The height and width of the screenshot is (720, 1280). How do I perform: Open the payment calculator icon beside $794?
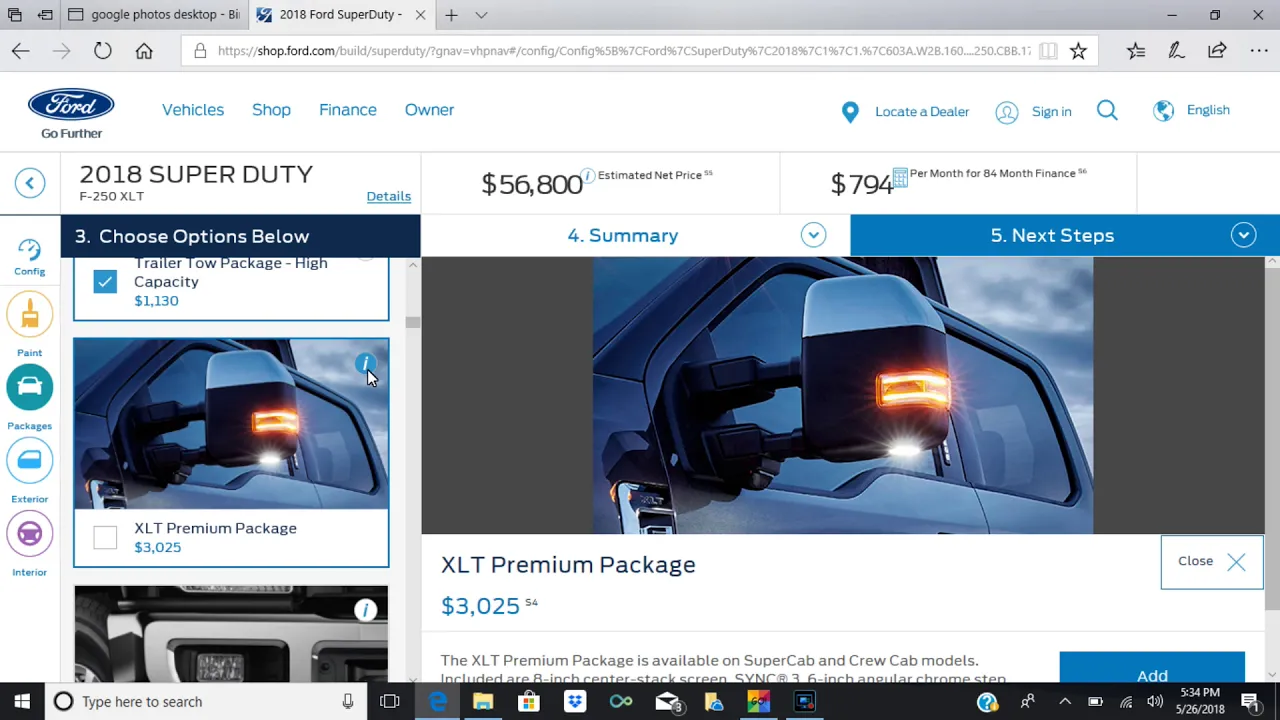click(900, 177)
